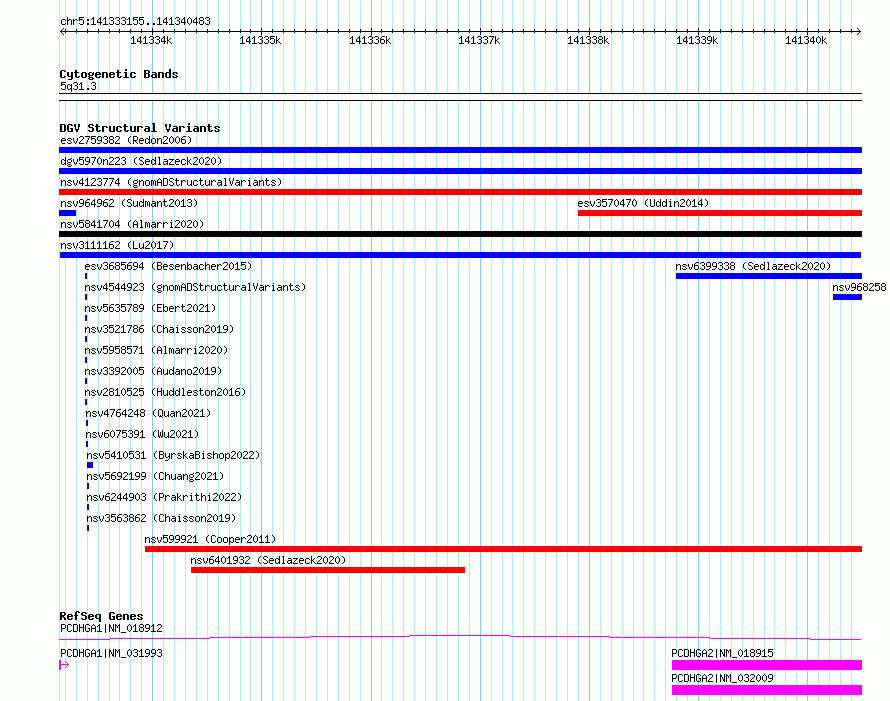Screen dimensions: 890x701
Task: Open nsv5635789 (Ebert2021) variant
Action: coord(150,308)
